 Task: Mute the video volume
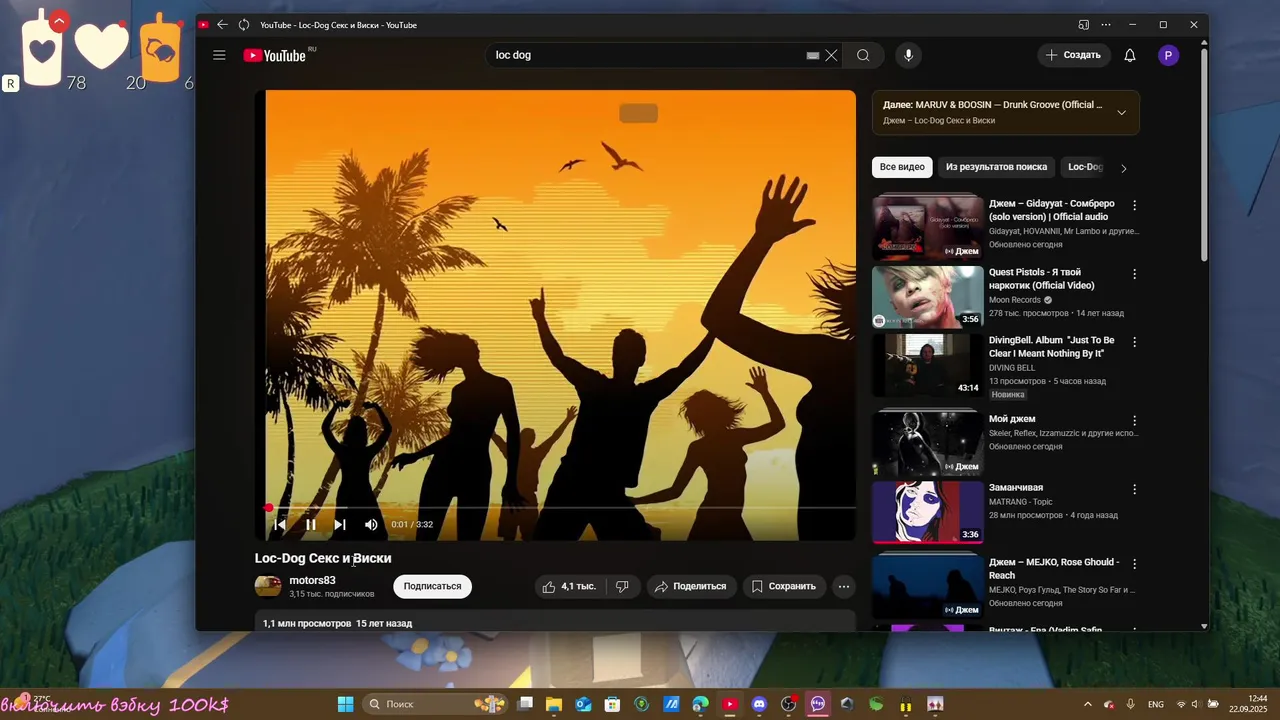coord(371,524)
